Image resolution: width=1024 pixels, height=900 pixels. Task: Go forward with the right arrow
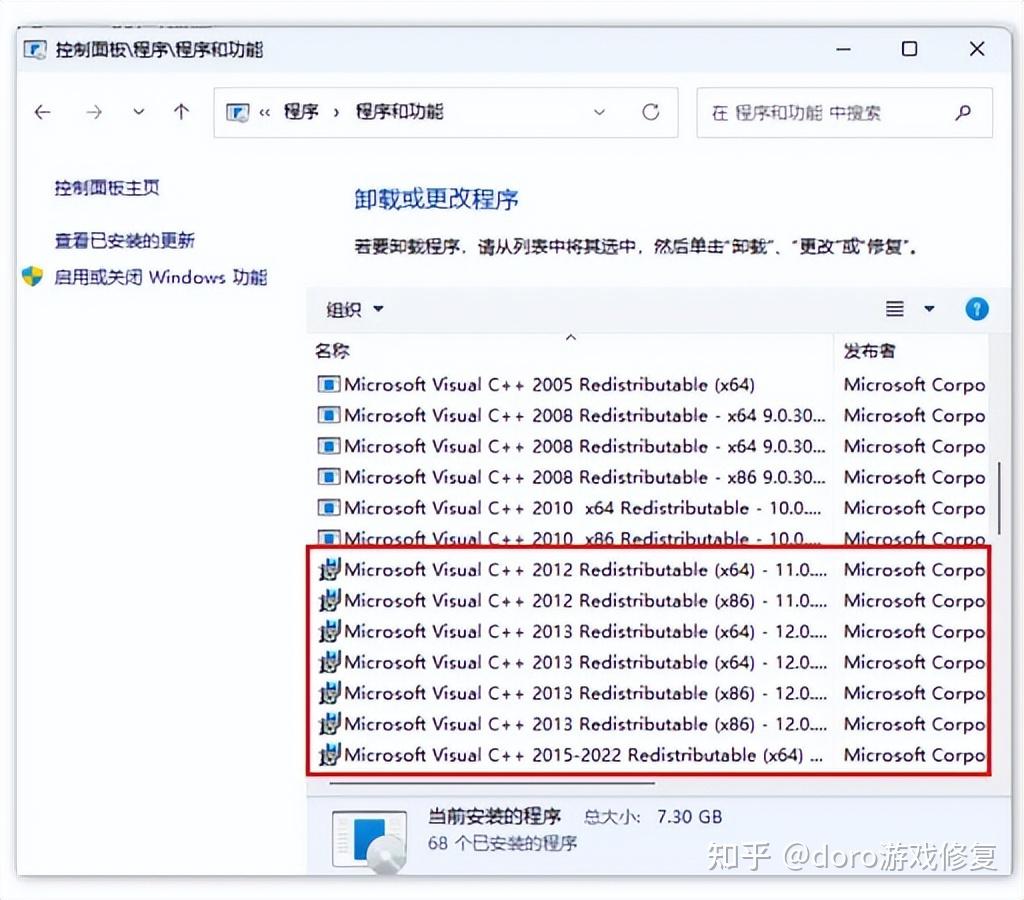coord(94,112)
